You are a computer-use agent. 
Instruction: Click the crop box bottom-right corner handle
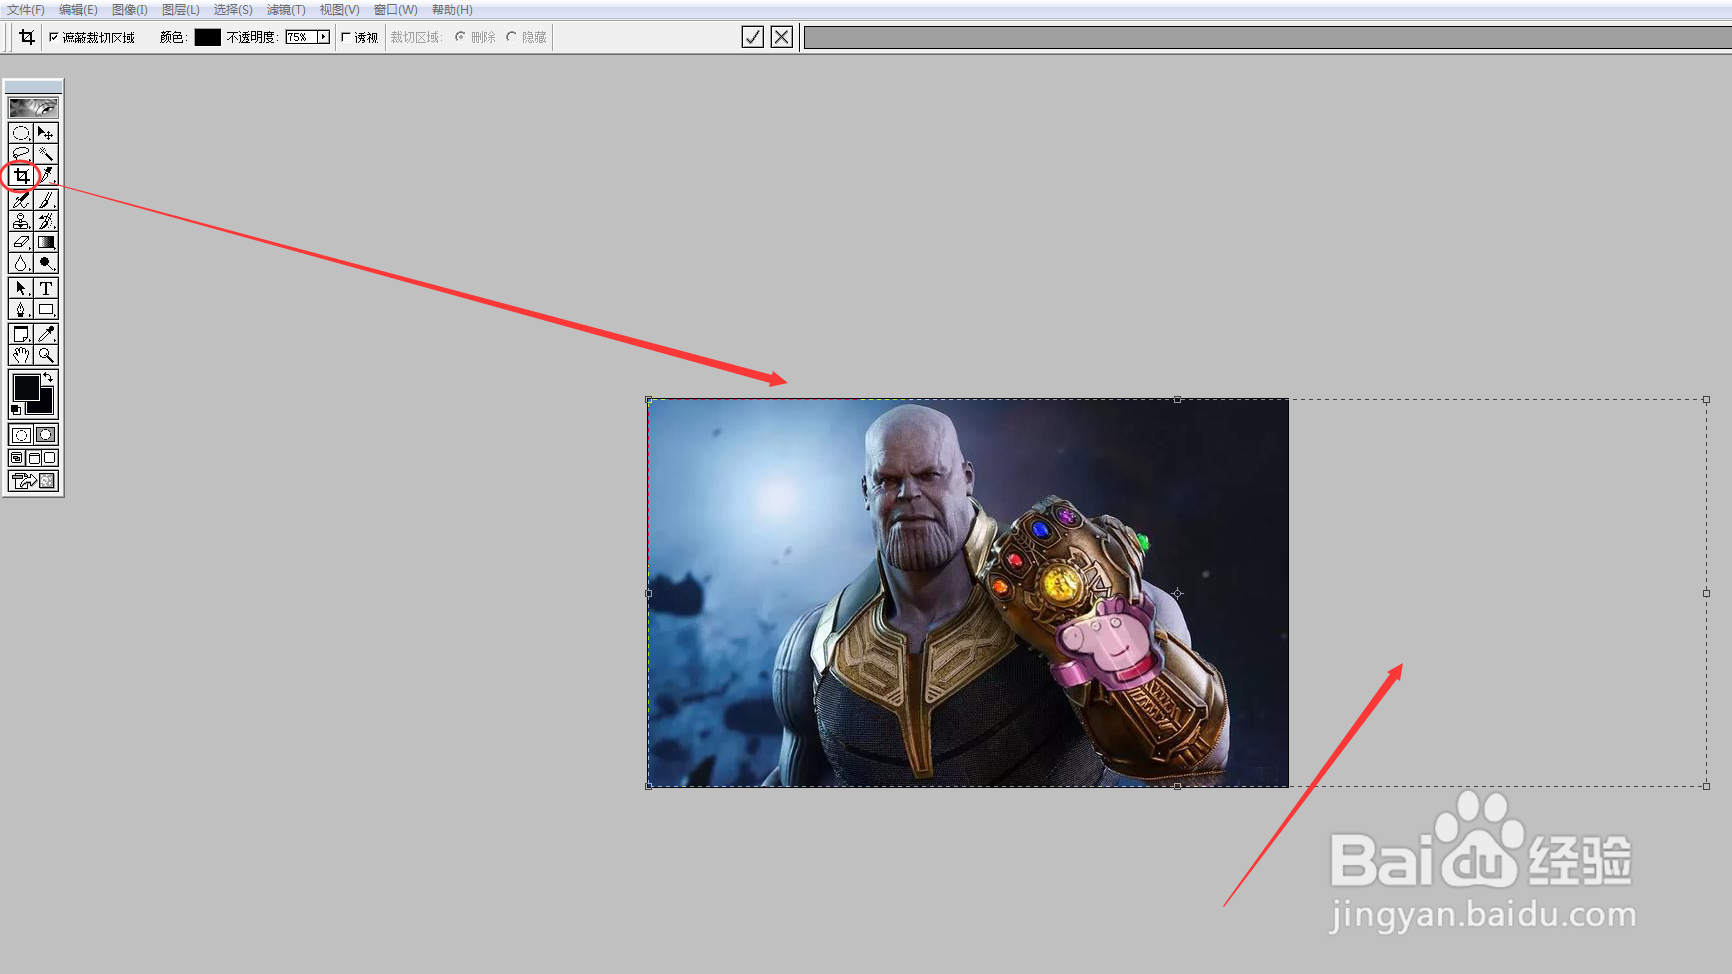coord(1706,786)
